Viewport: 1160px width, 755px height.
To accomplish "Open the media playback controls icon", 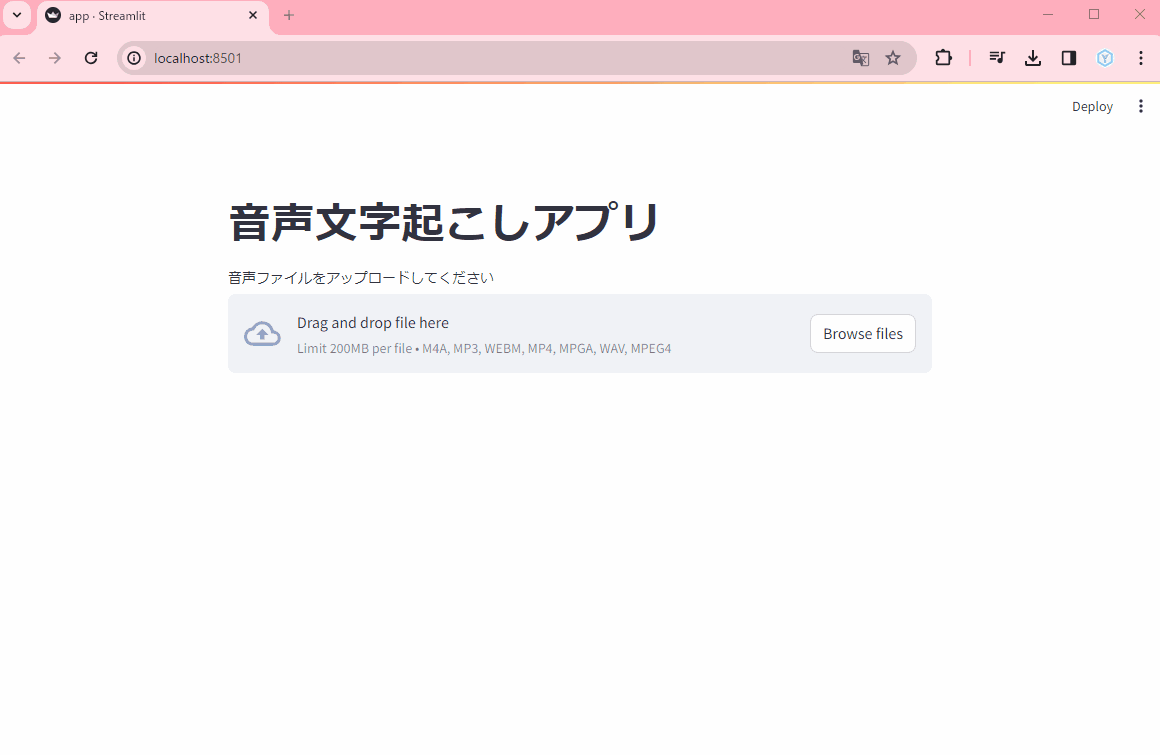I will coord(997,58).
